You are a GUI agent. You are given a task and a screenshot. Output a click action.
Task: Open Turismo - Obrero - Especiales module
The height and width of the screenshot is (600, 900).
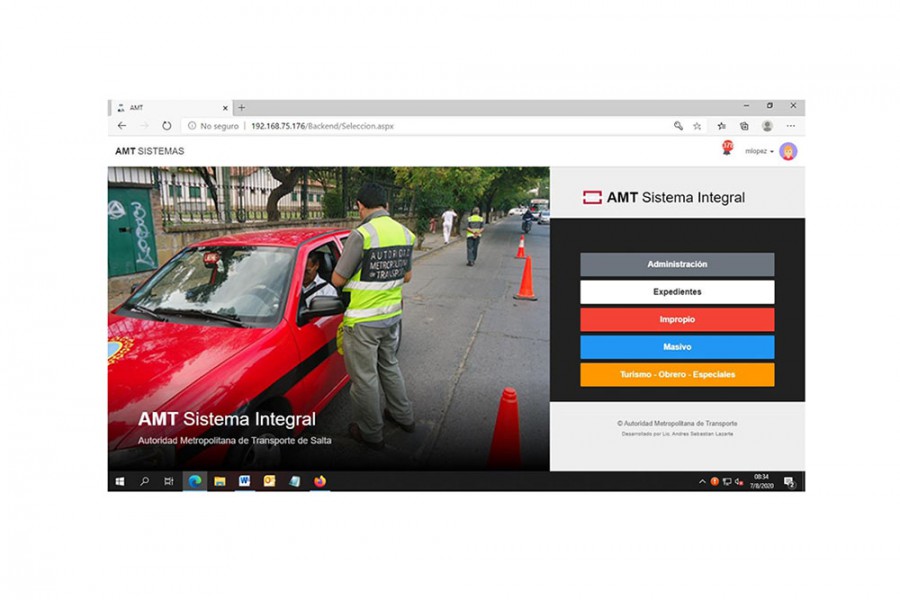click(x=677, y=374)
